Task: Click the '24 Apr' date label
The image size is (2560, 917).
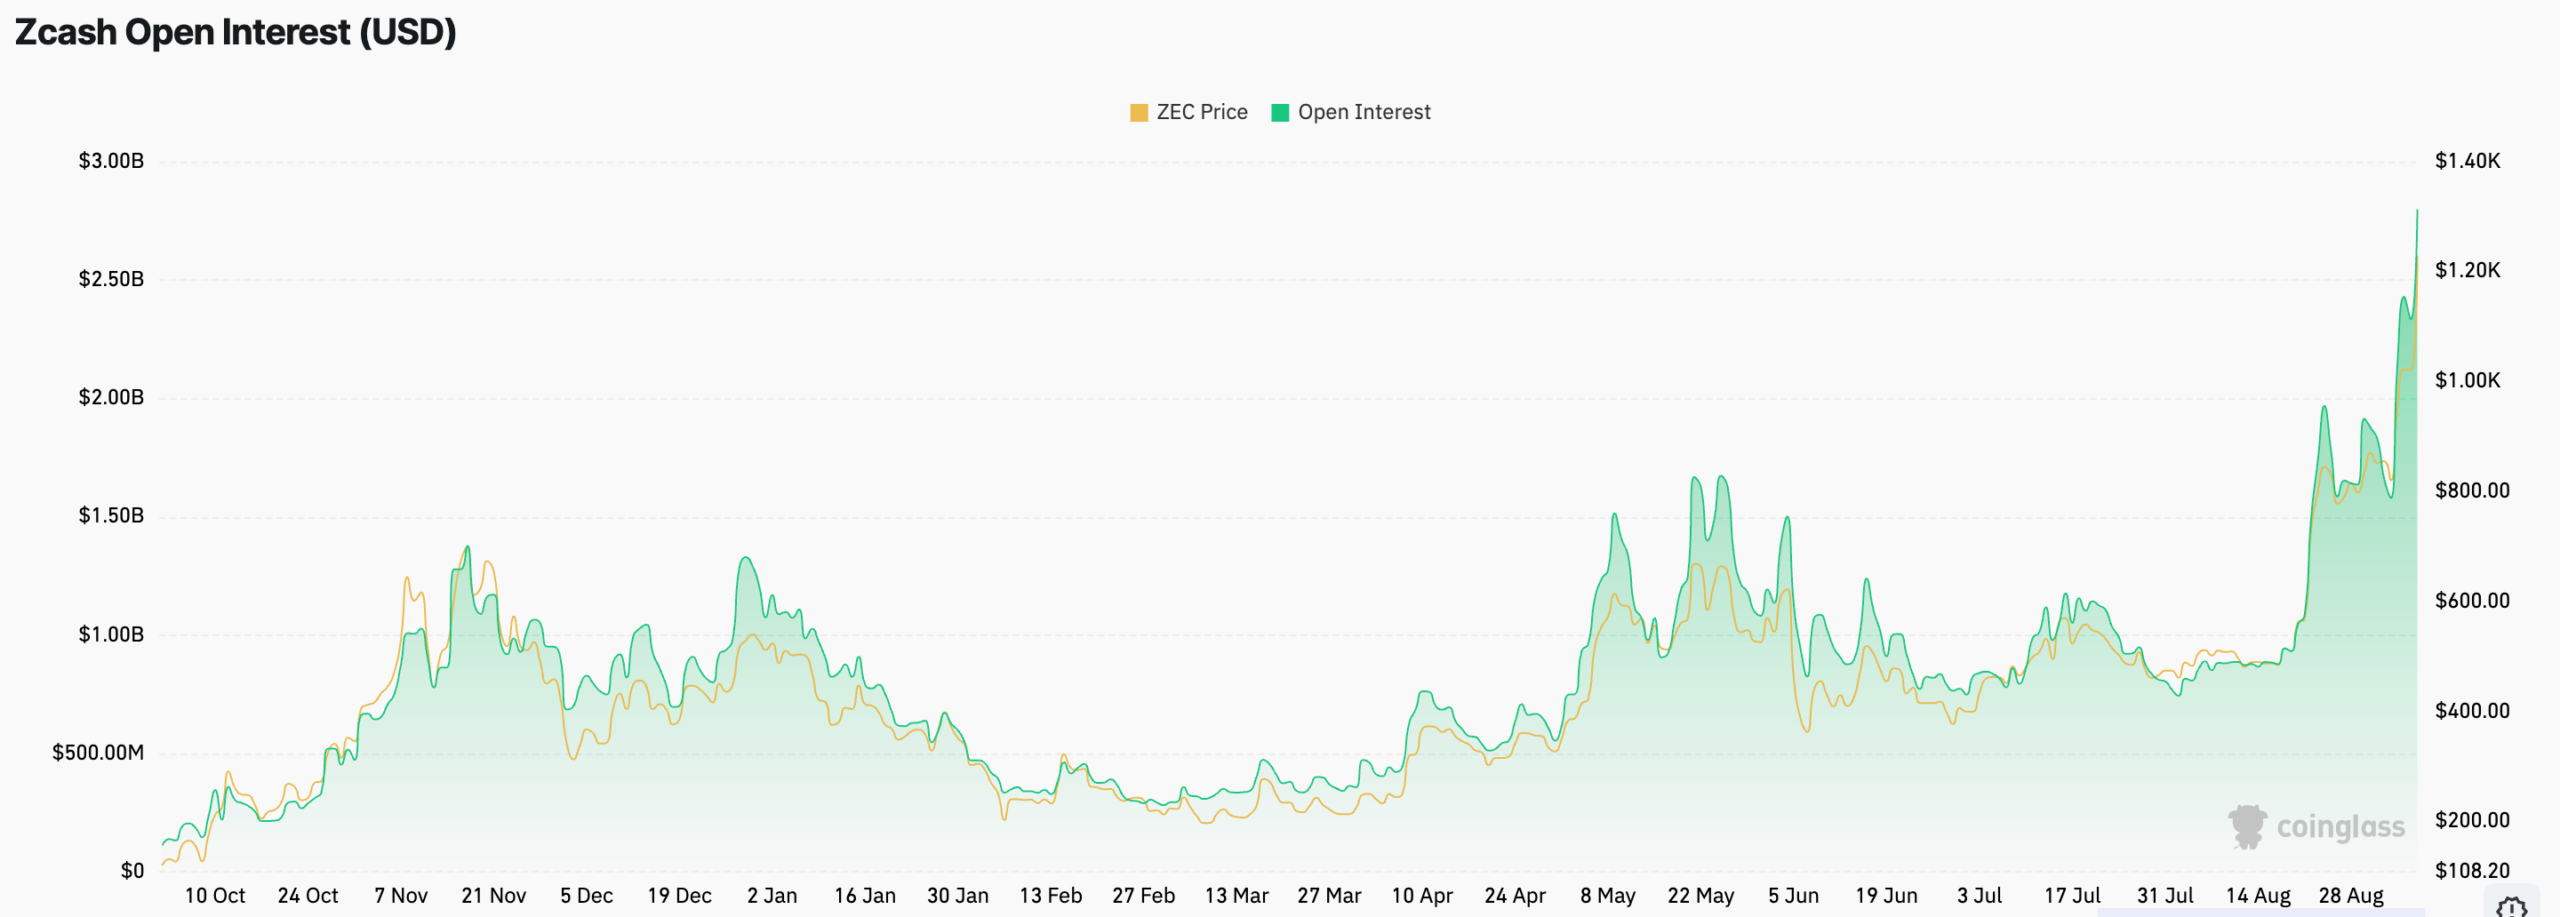Action: click(x=1515, y=896)
